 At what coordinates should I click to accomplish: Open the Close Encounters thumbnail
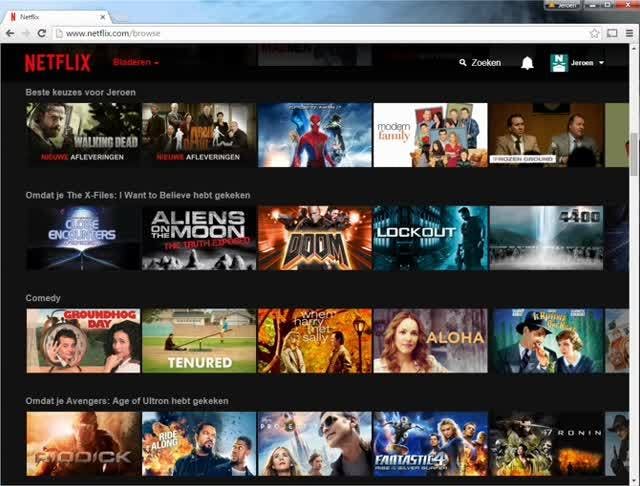tap(83, 238)
